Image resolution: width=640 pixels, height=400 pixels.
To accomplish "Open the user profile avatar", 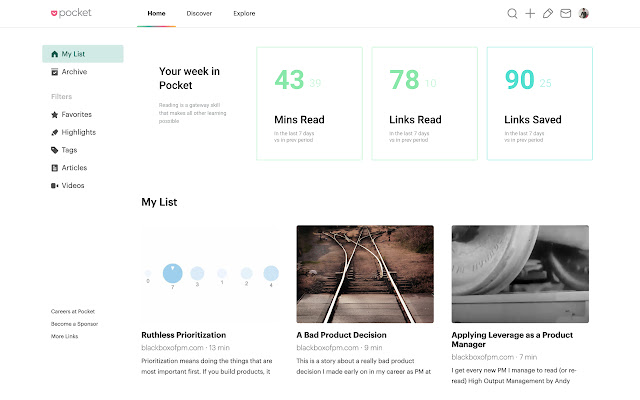I will point(584,13).
